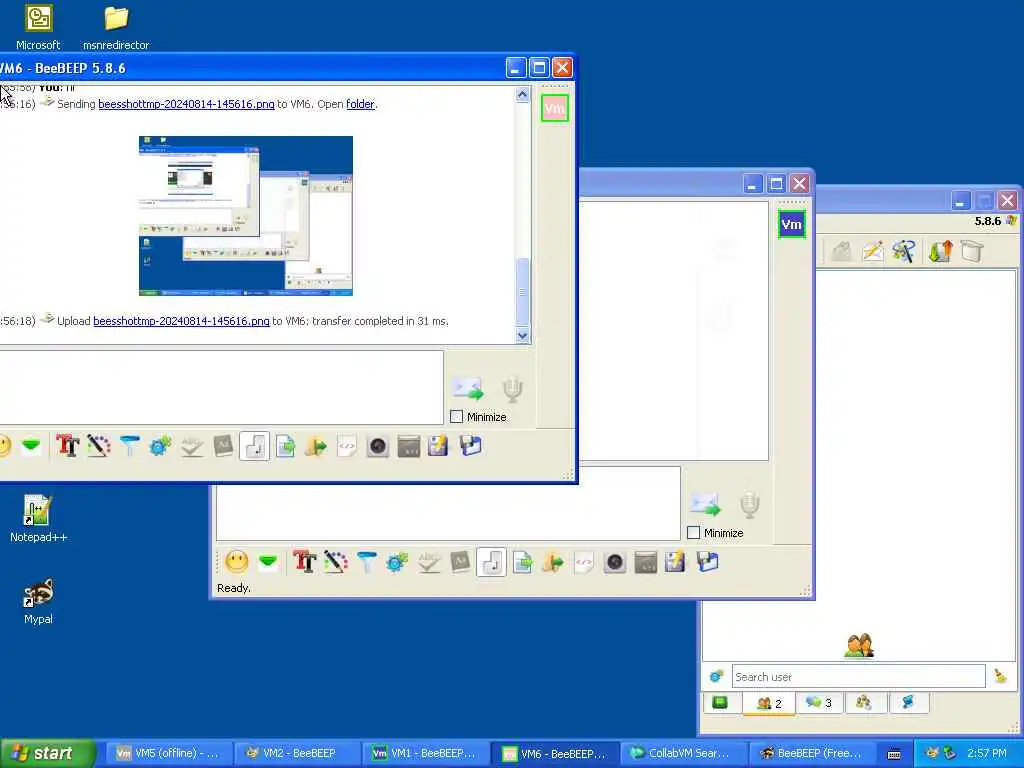1024x768 pixels.
Task: Click bucket icon in BeeBEEP main toolbar
Action: point(972,251)
